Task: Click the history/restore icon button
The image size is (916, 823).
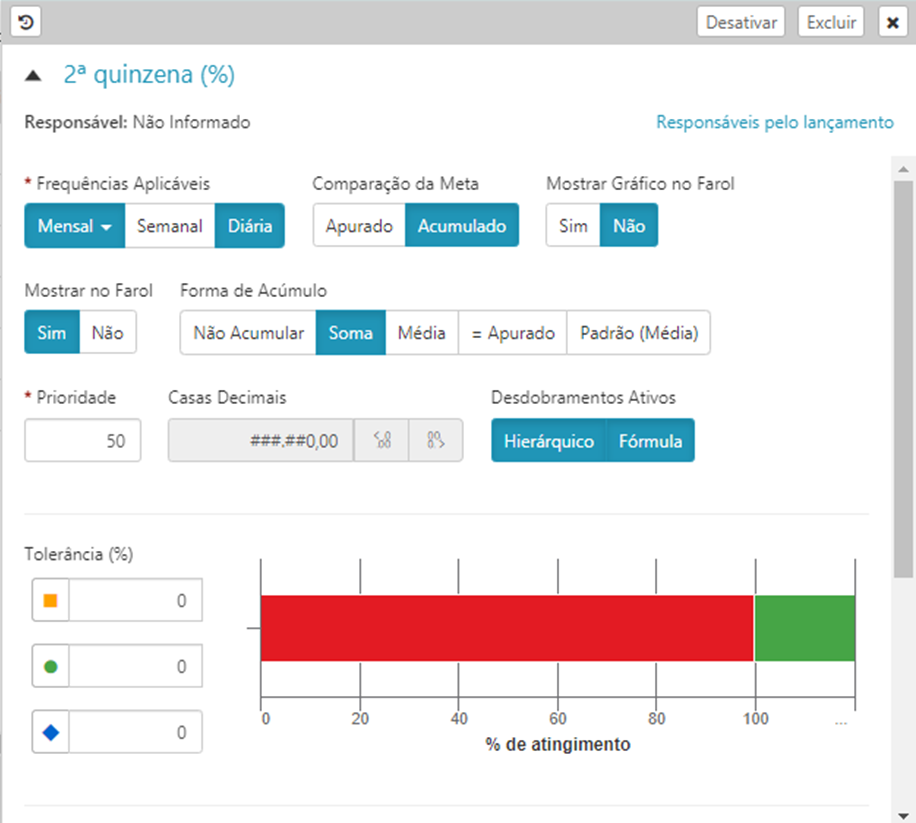Action: 26,22
